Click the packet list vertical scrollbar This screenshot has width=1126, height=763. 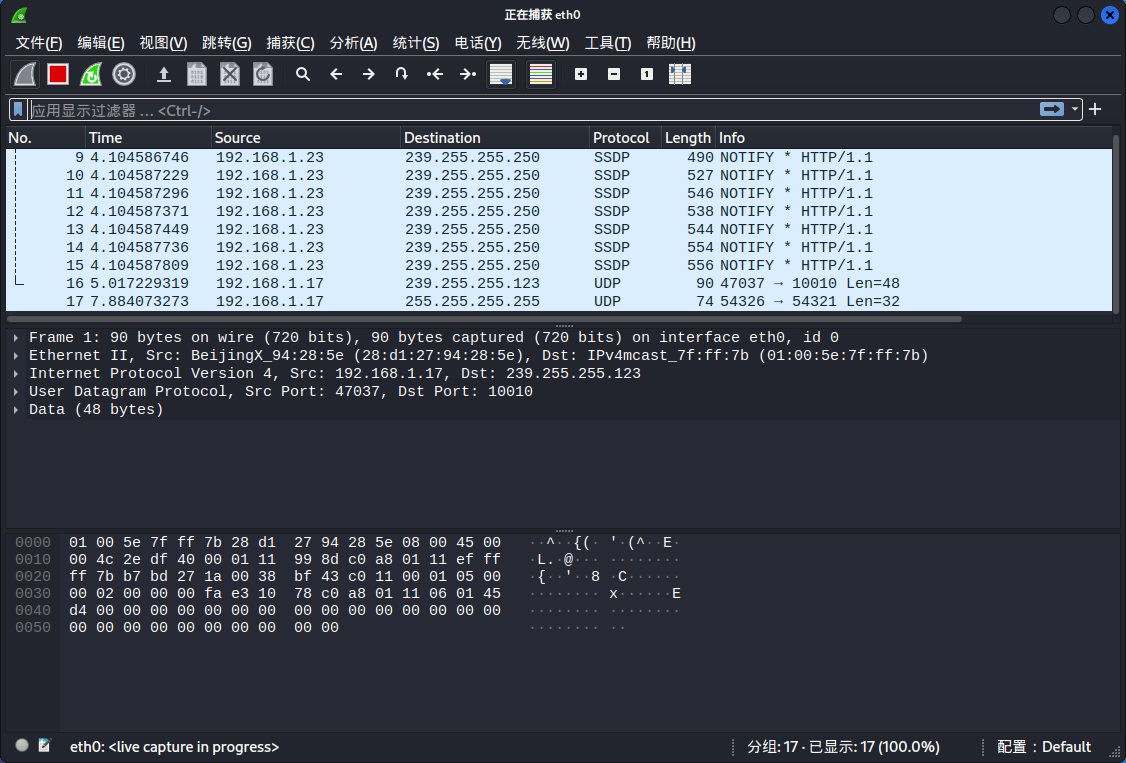(x=1116, y=224)
